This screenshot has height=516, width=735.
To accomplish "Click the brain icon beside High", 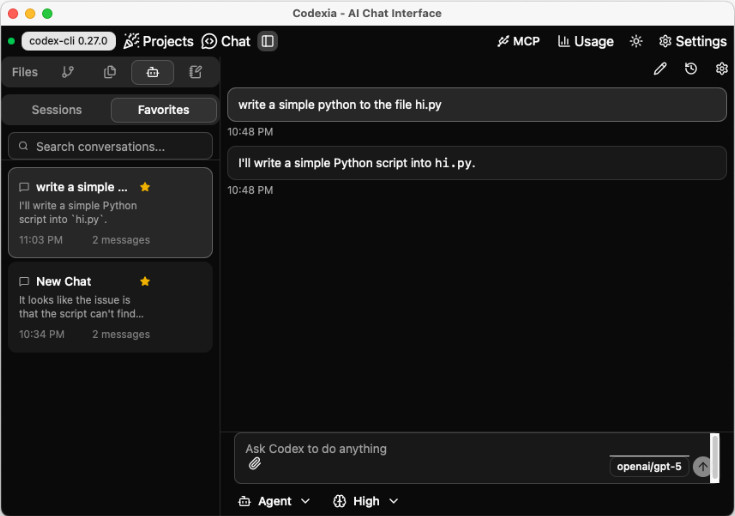I will point(339,501).
